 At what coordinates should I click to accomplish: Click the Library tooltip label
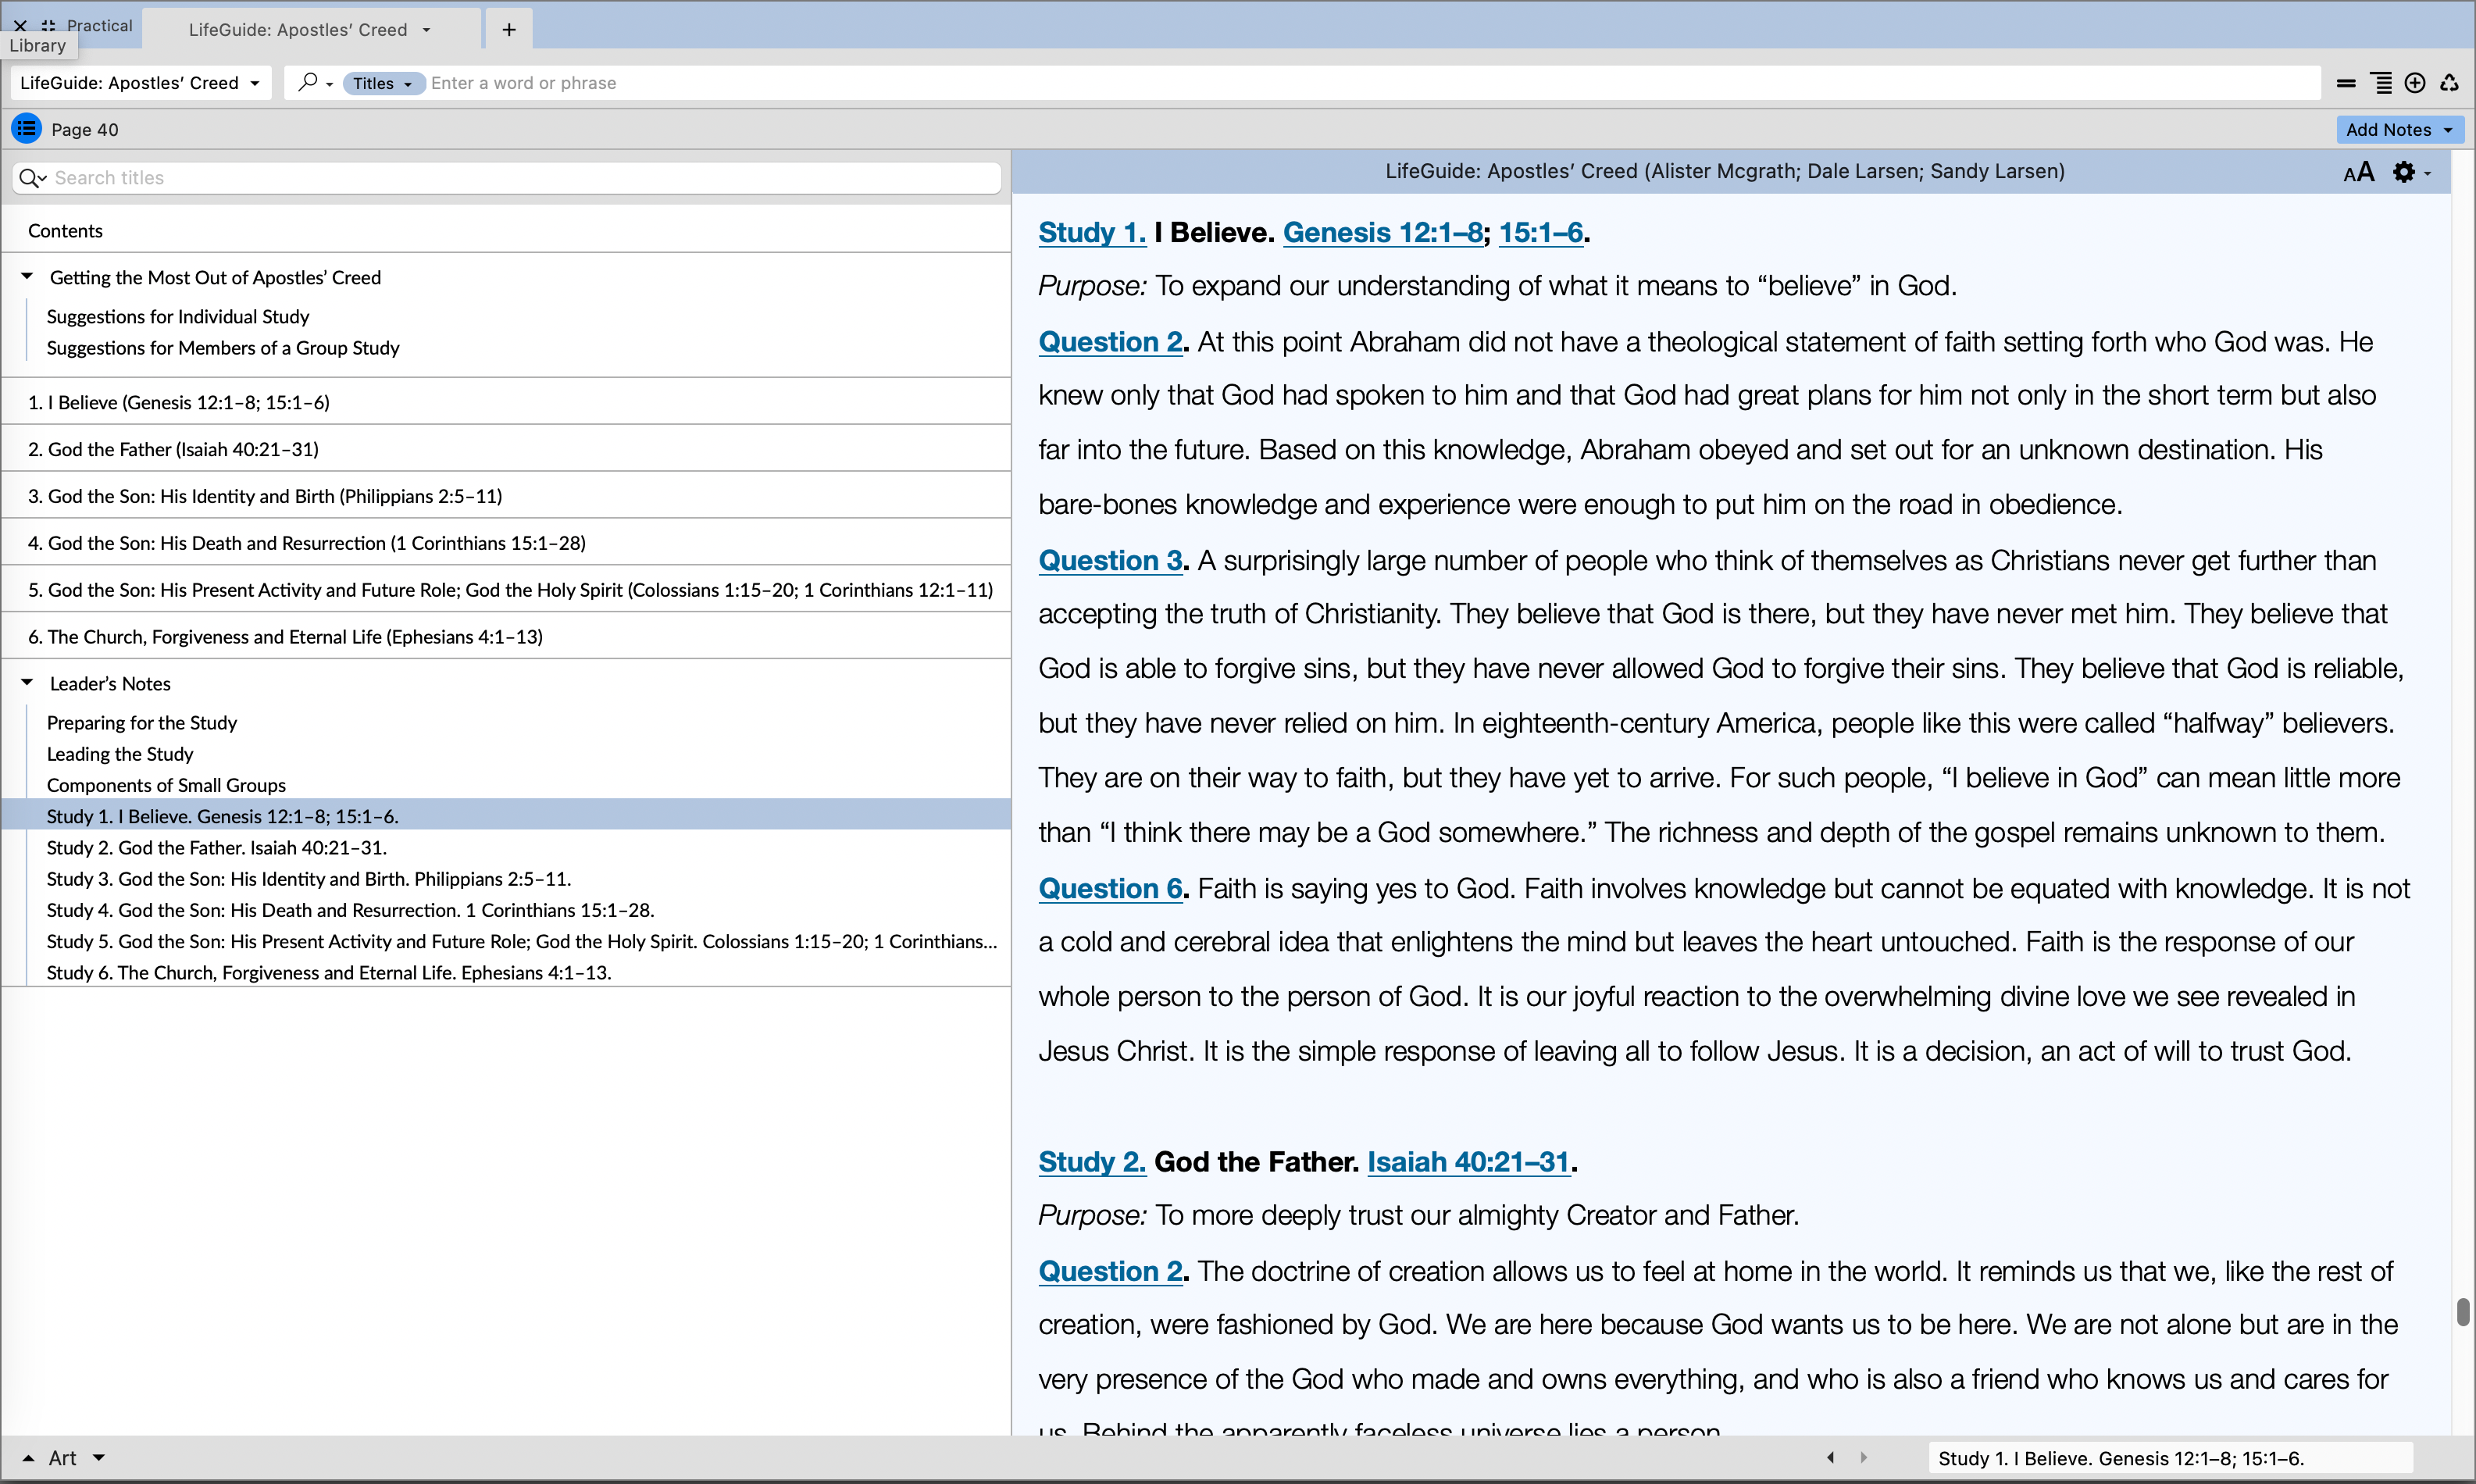point(38,45)
